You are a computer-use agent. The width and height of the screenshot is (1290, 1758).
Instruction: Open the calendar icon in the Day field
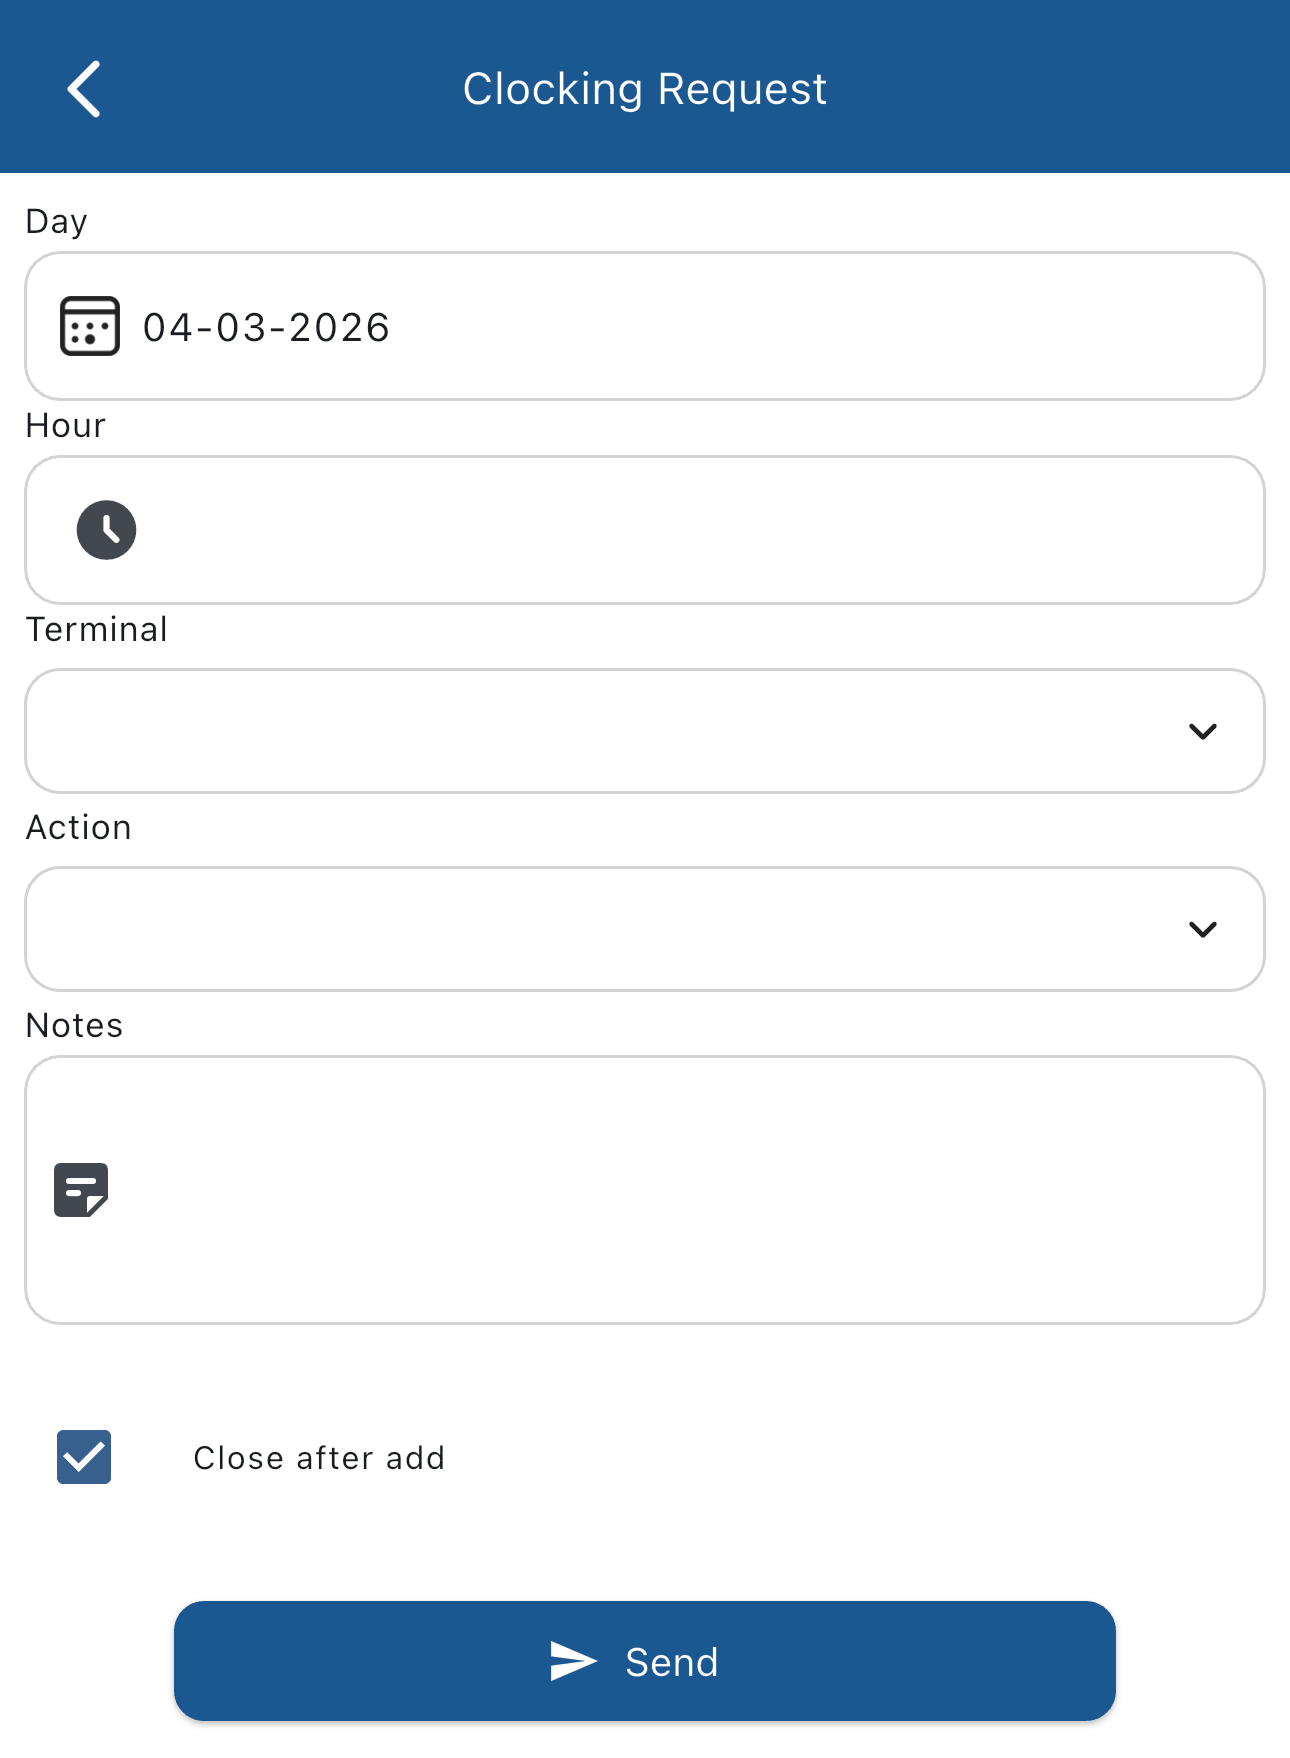pyautogui.click(x=91, y=325)
